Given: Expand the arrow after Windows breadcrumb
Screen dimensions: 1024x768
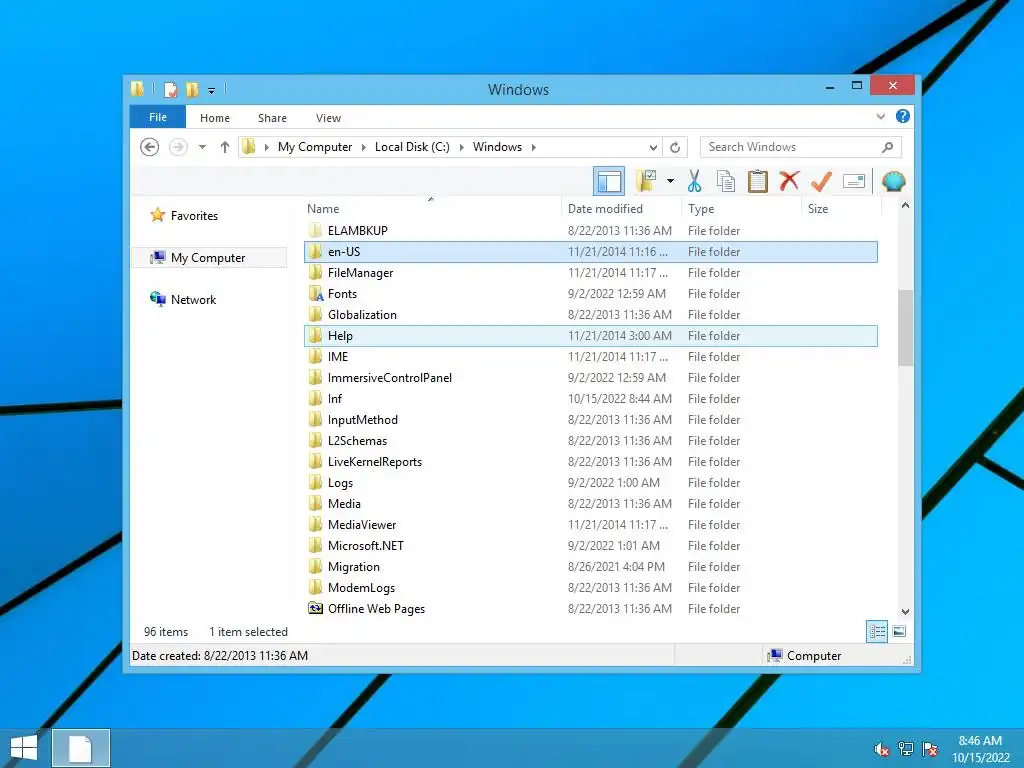Looking at the screenshot, I should pyautogui.click(x=534, y=148).
